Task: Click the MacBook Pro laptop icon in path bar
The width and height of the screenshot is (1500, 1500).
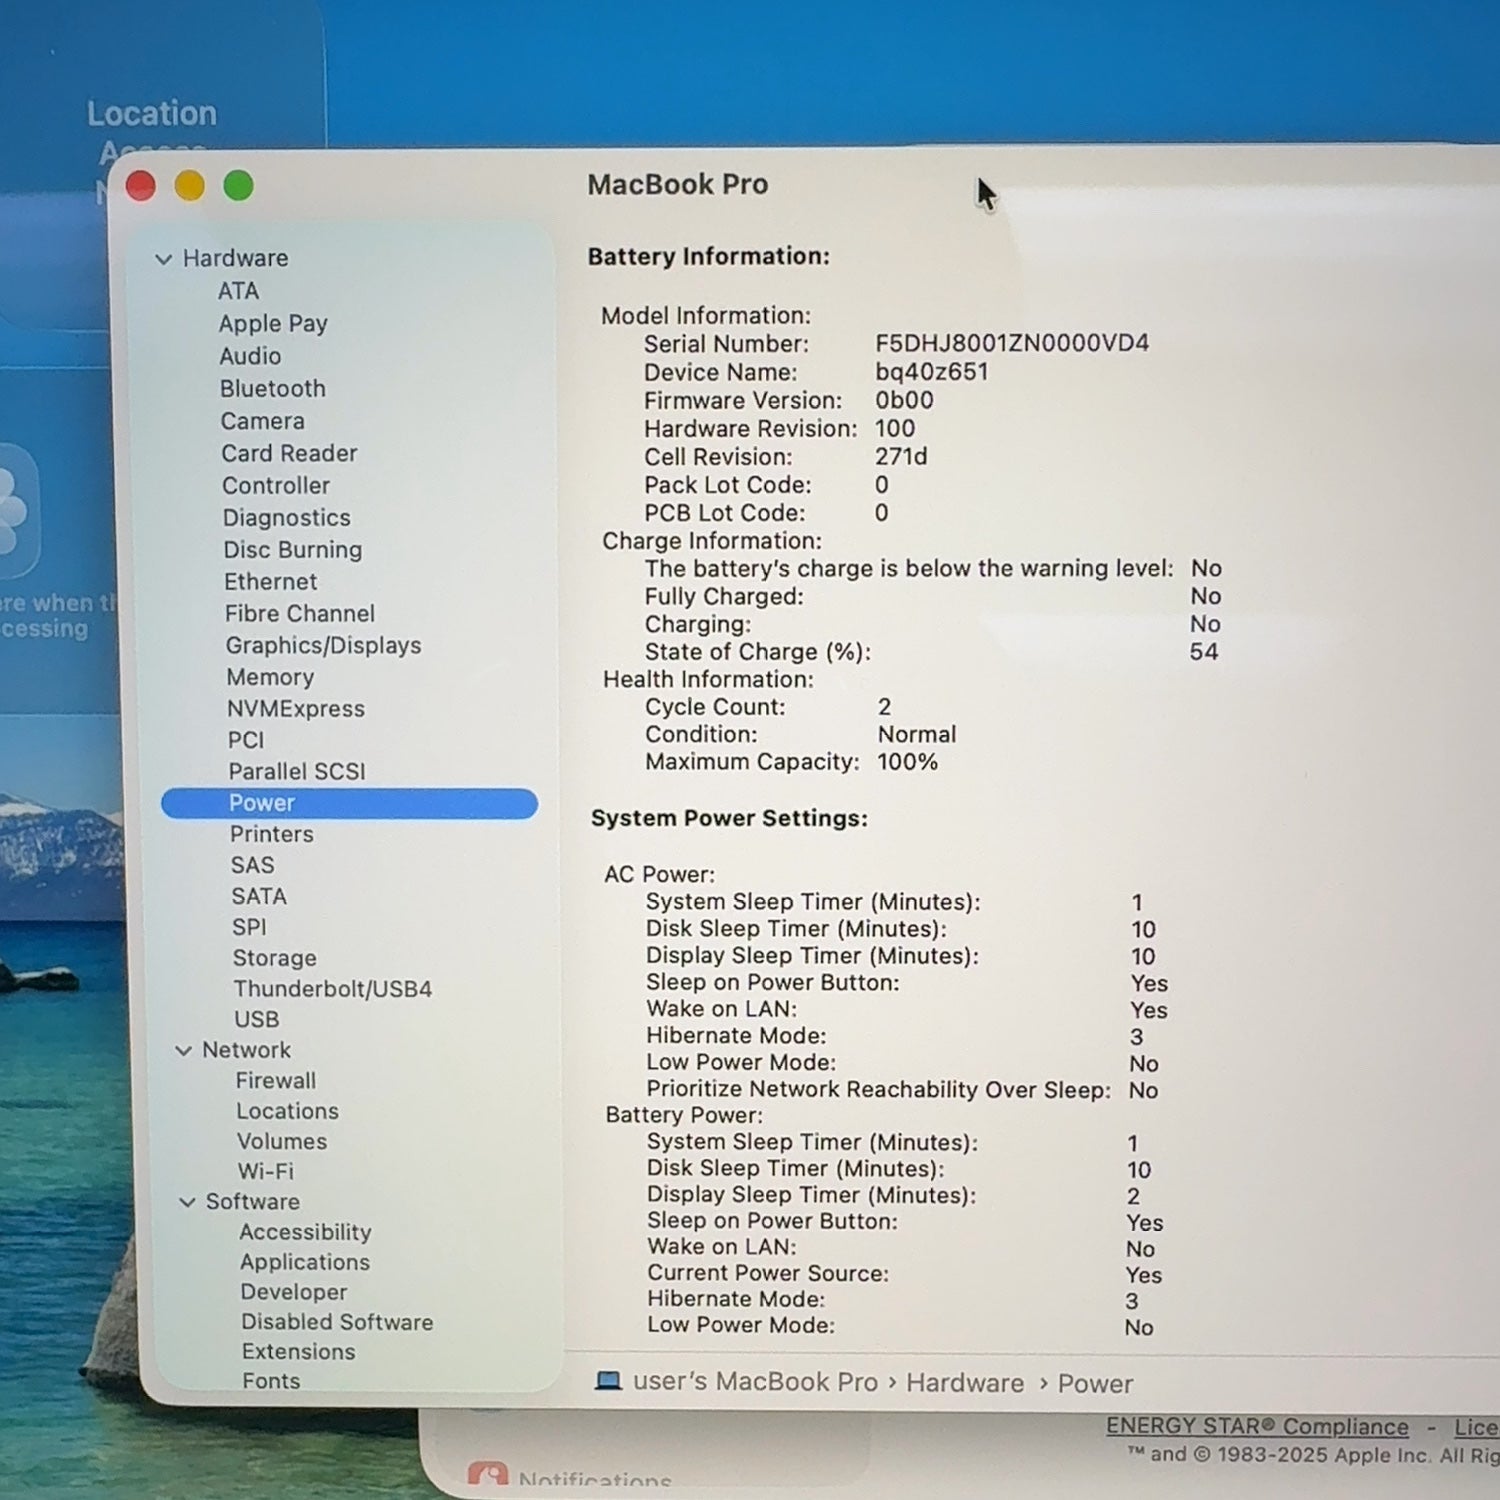Action: 608,1381
